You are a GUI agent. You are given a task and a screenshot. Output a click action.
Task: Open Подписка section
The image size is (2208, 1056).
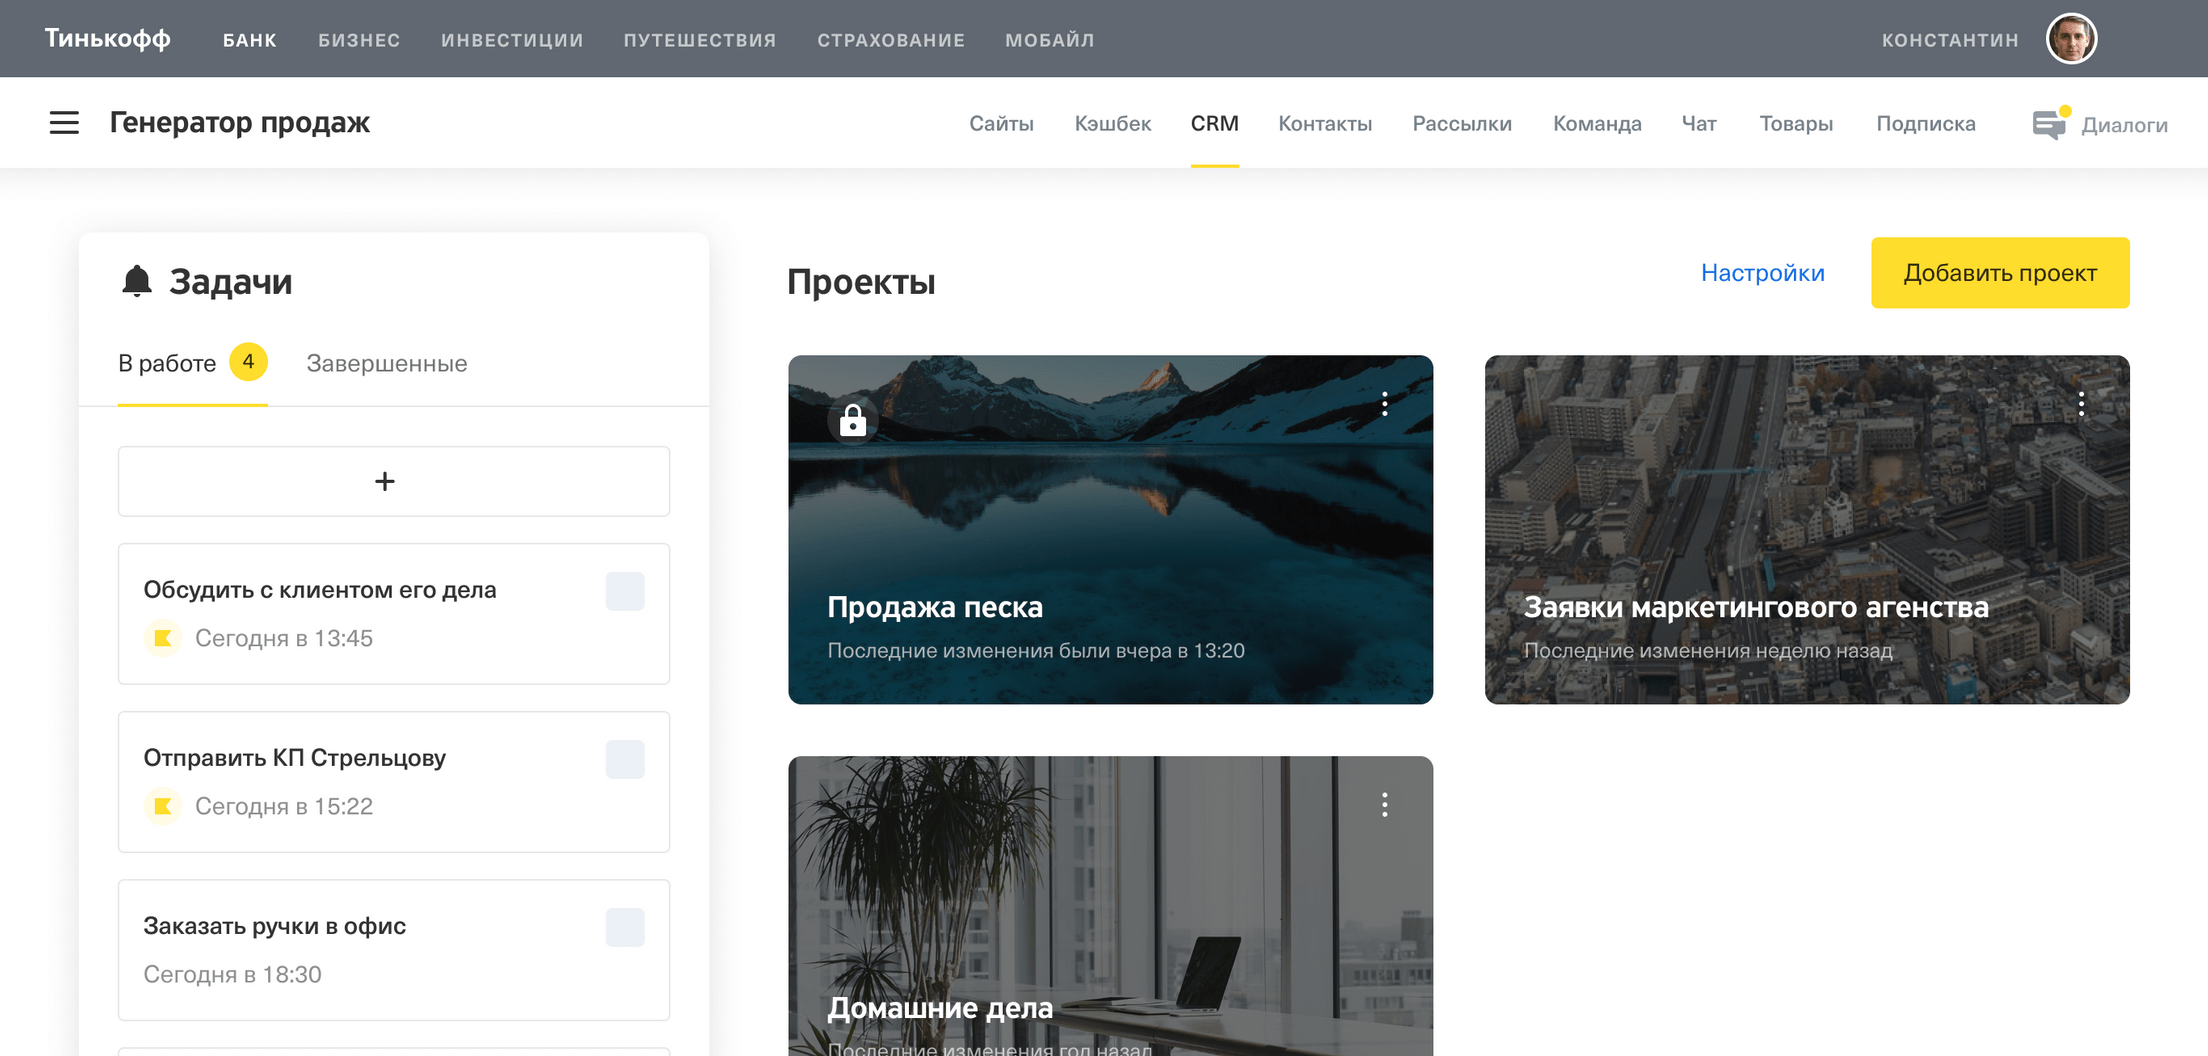click(1926, 123)
